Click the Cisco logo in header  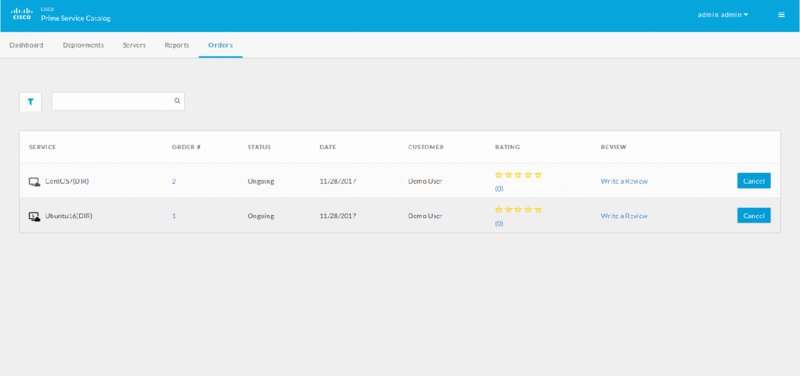pos(21,14)
